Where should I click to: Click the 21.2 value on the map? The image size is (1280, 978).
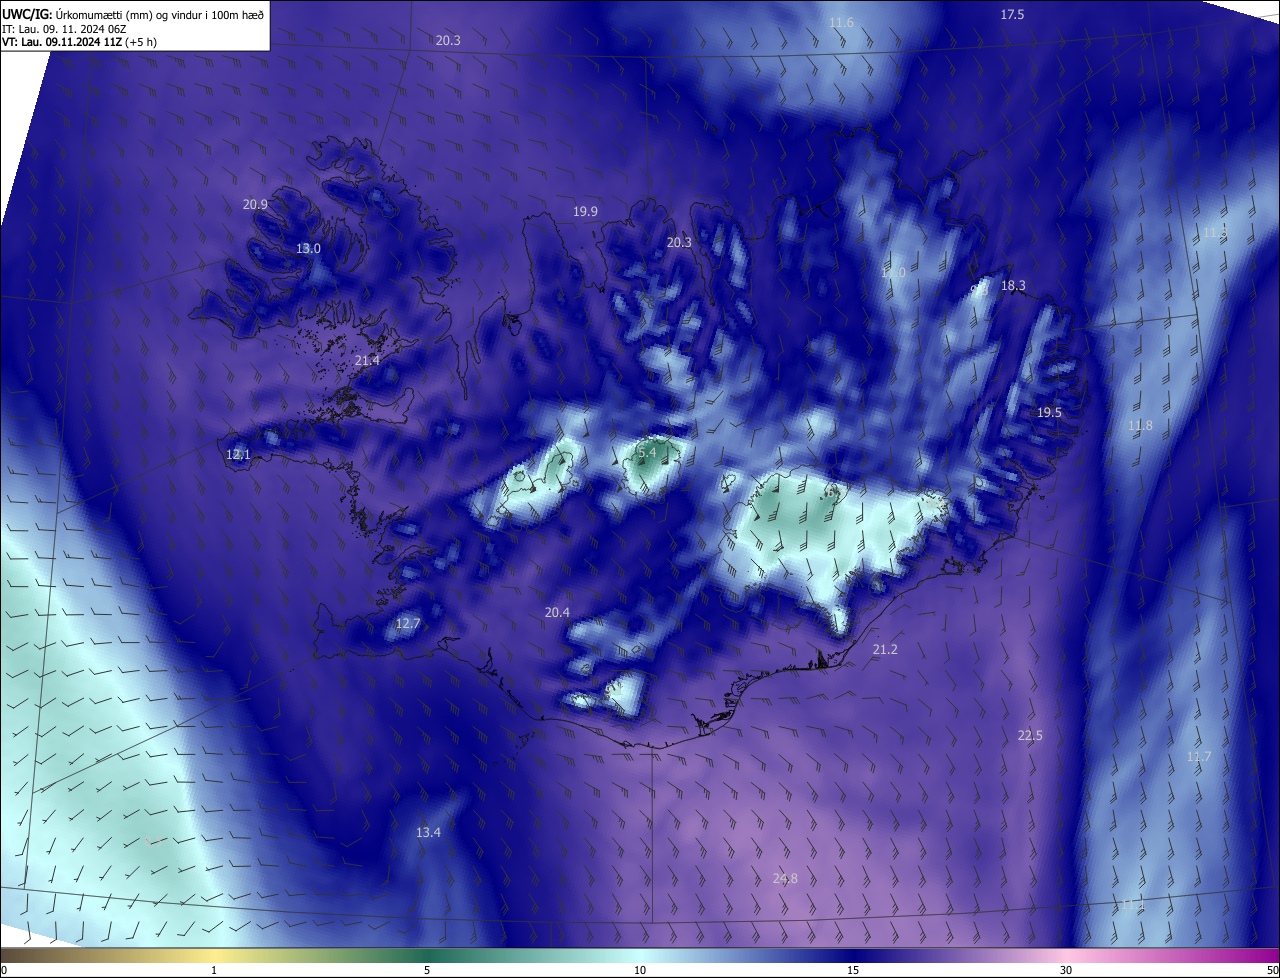click(x=885, y=649)
